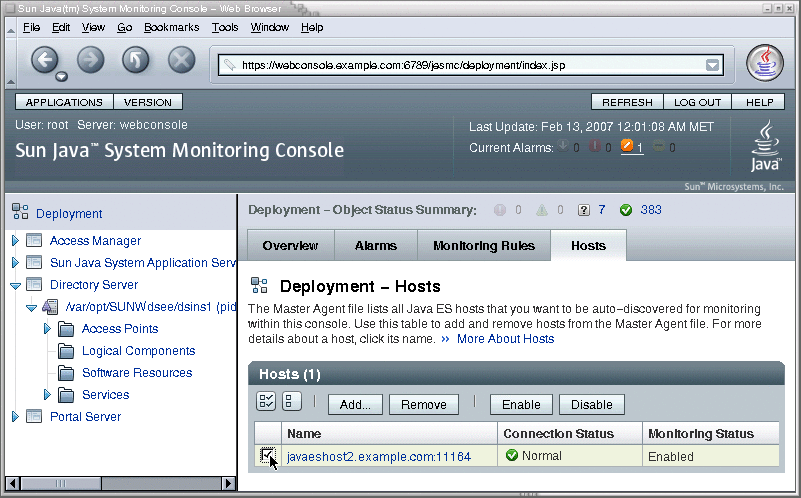The image size is (801, 498).
Task: Open the View menu
Action: click(x=93, y=28)
